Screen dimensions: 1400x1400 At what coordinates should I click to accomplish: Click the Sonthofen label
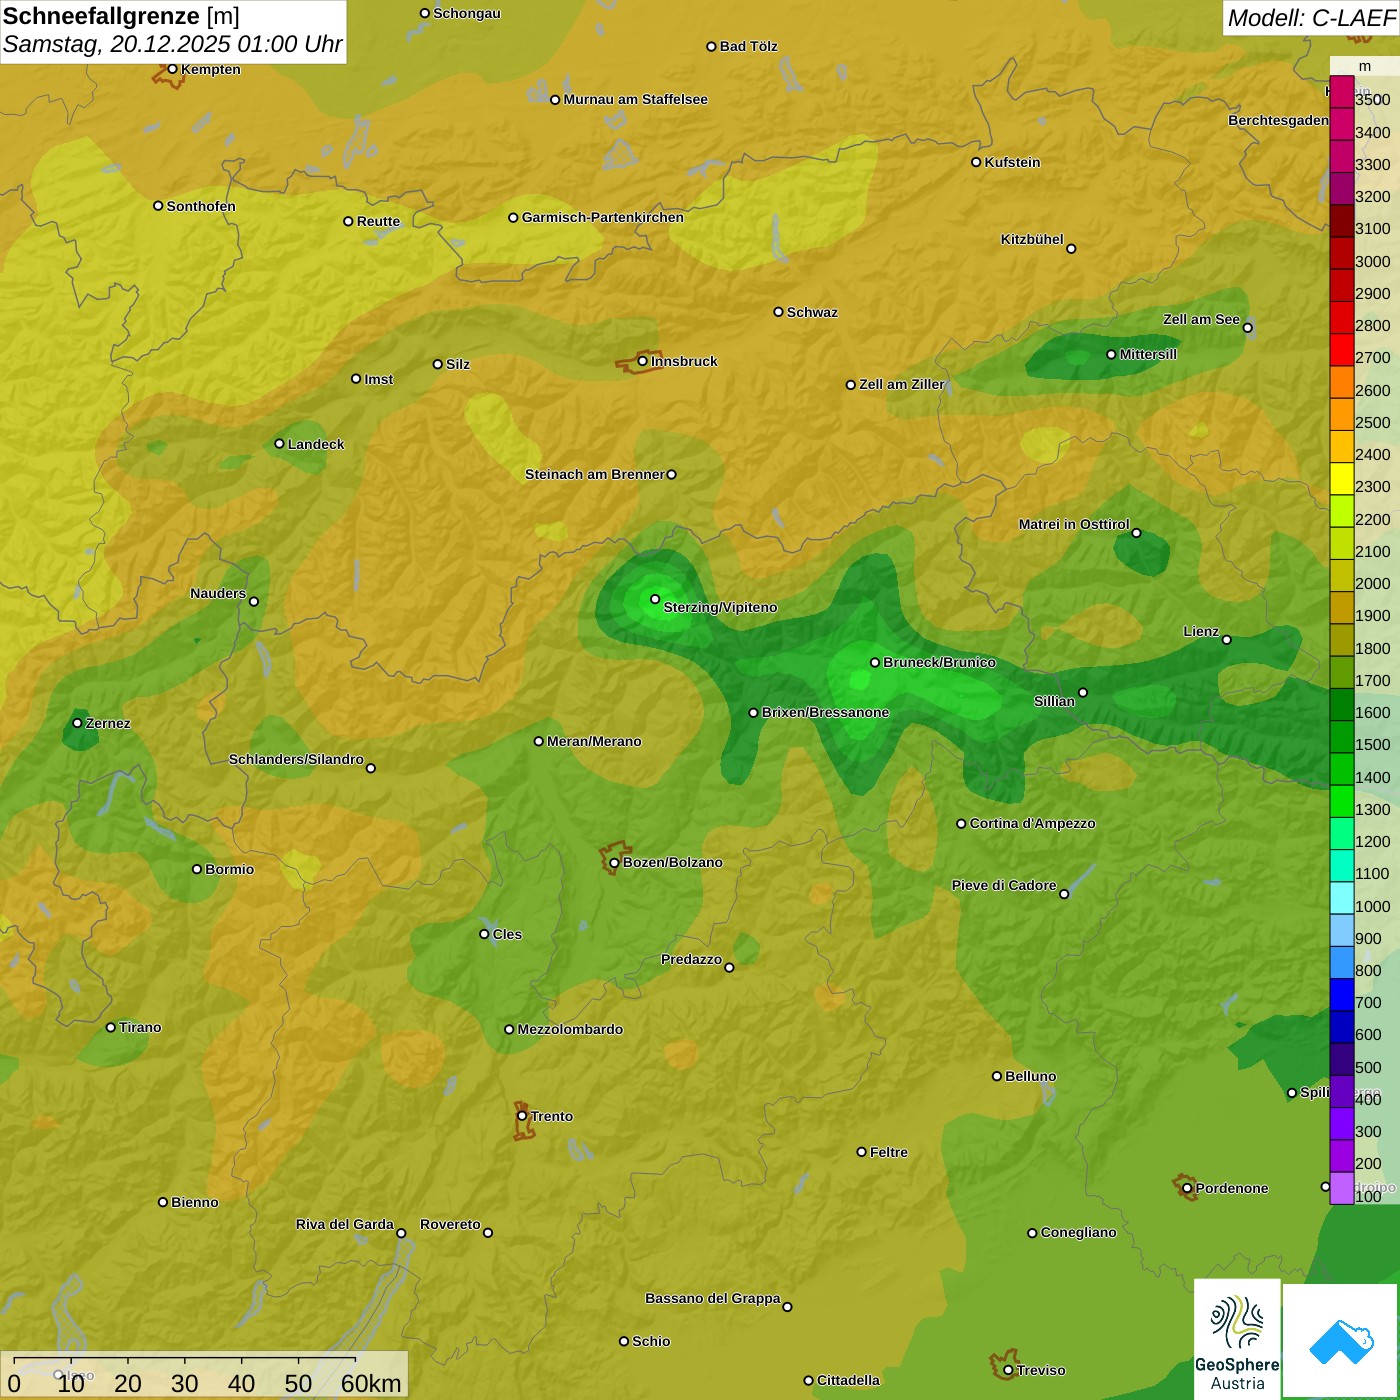pyautogui.click(x=201, y=206)
